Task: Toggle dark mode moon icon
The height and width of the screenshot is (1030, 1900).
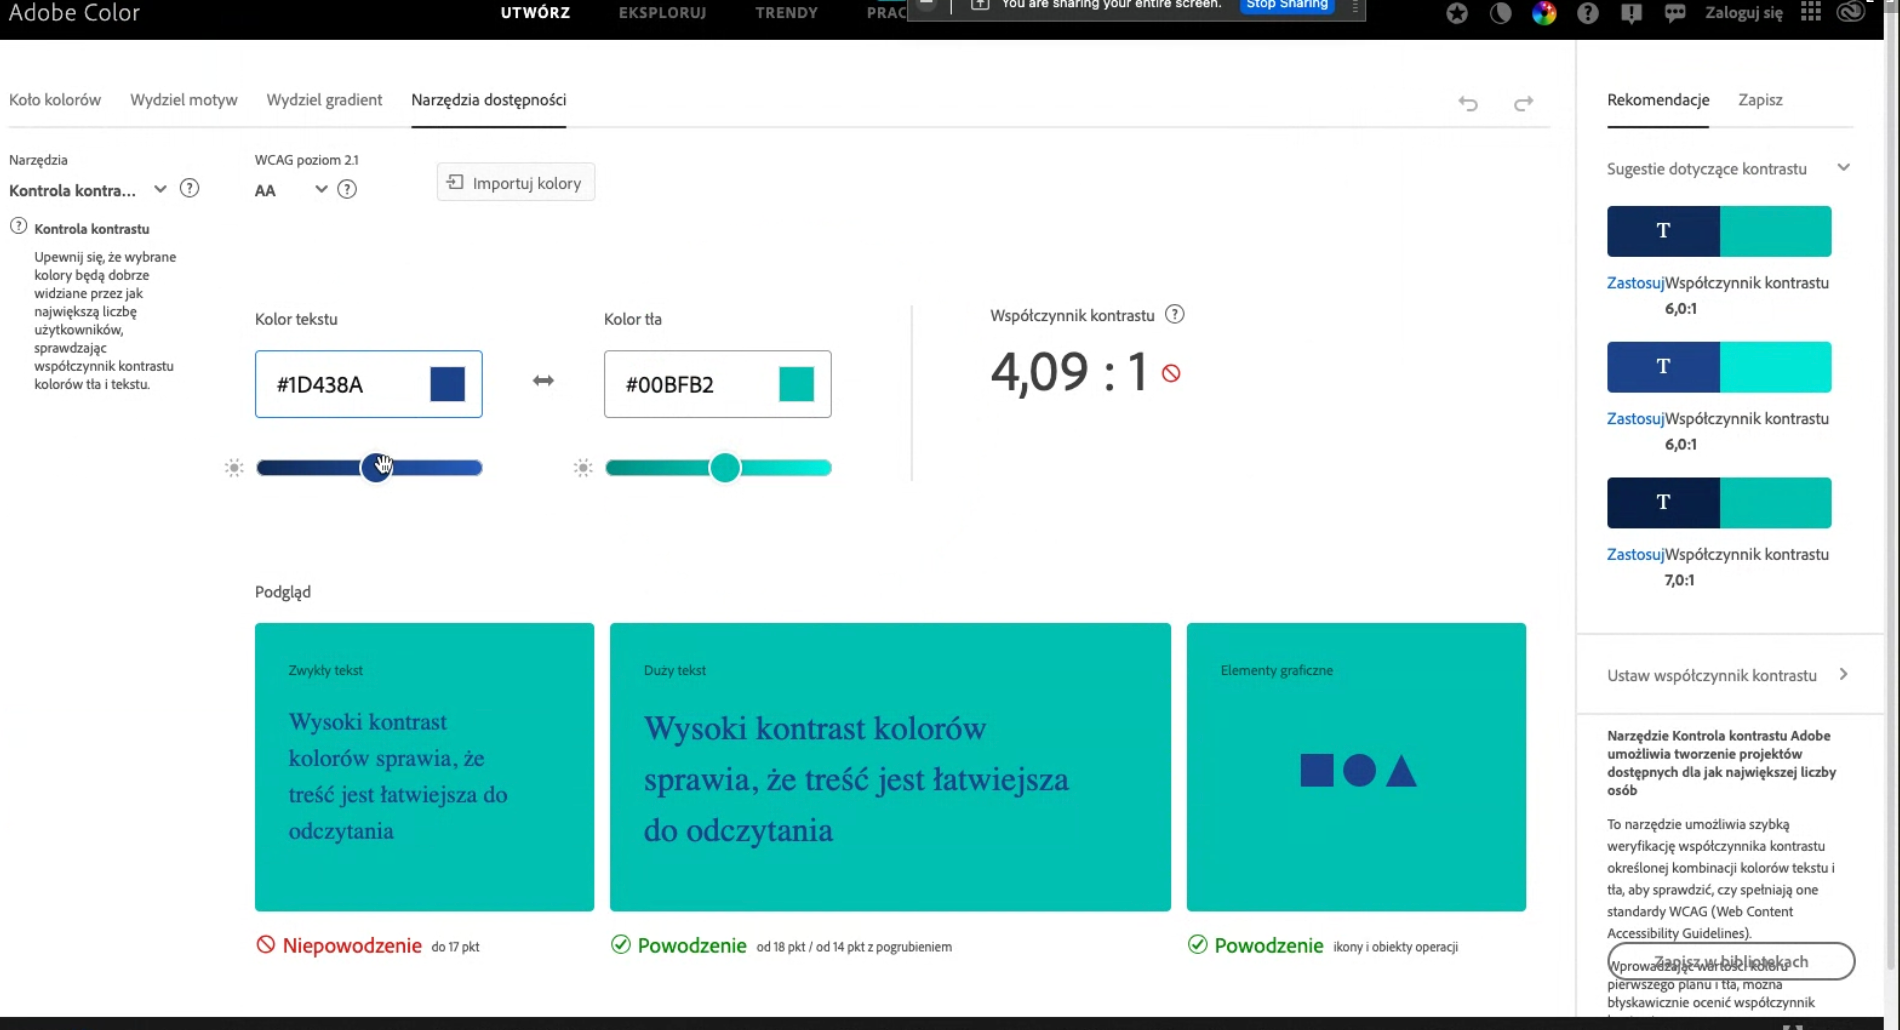Action: (1500, 13)
